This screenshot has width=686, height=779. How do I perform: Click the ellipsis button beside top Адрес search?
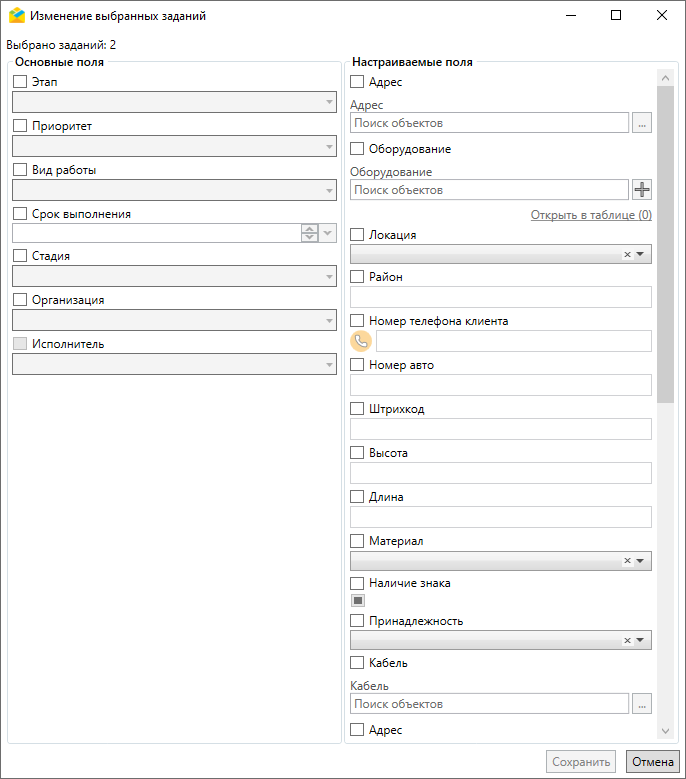(642, 123)
